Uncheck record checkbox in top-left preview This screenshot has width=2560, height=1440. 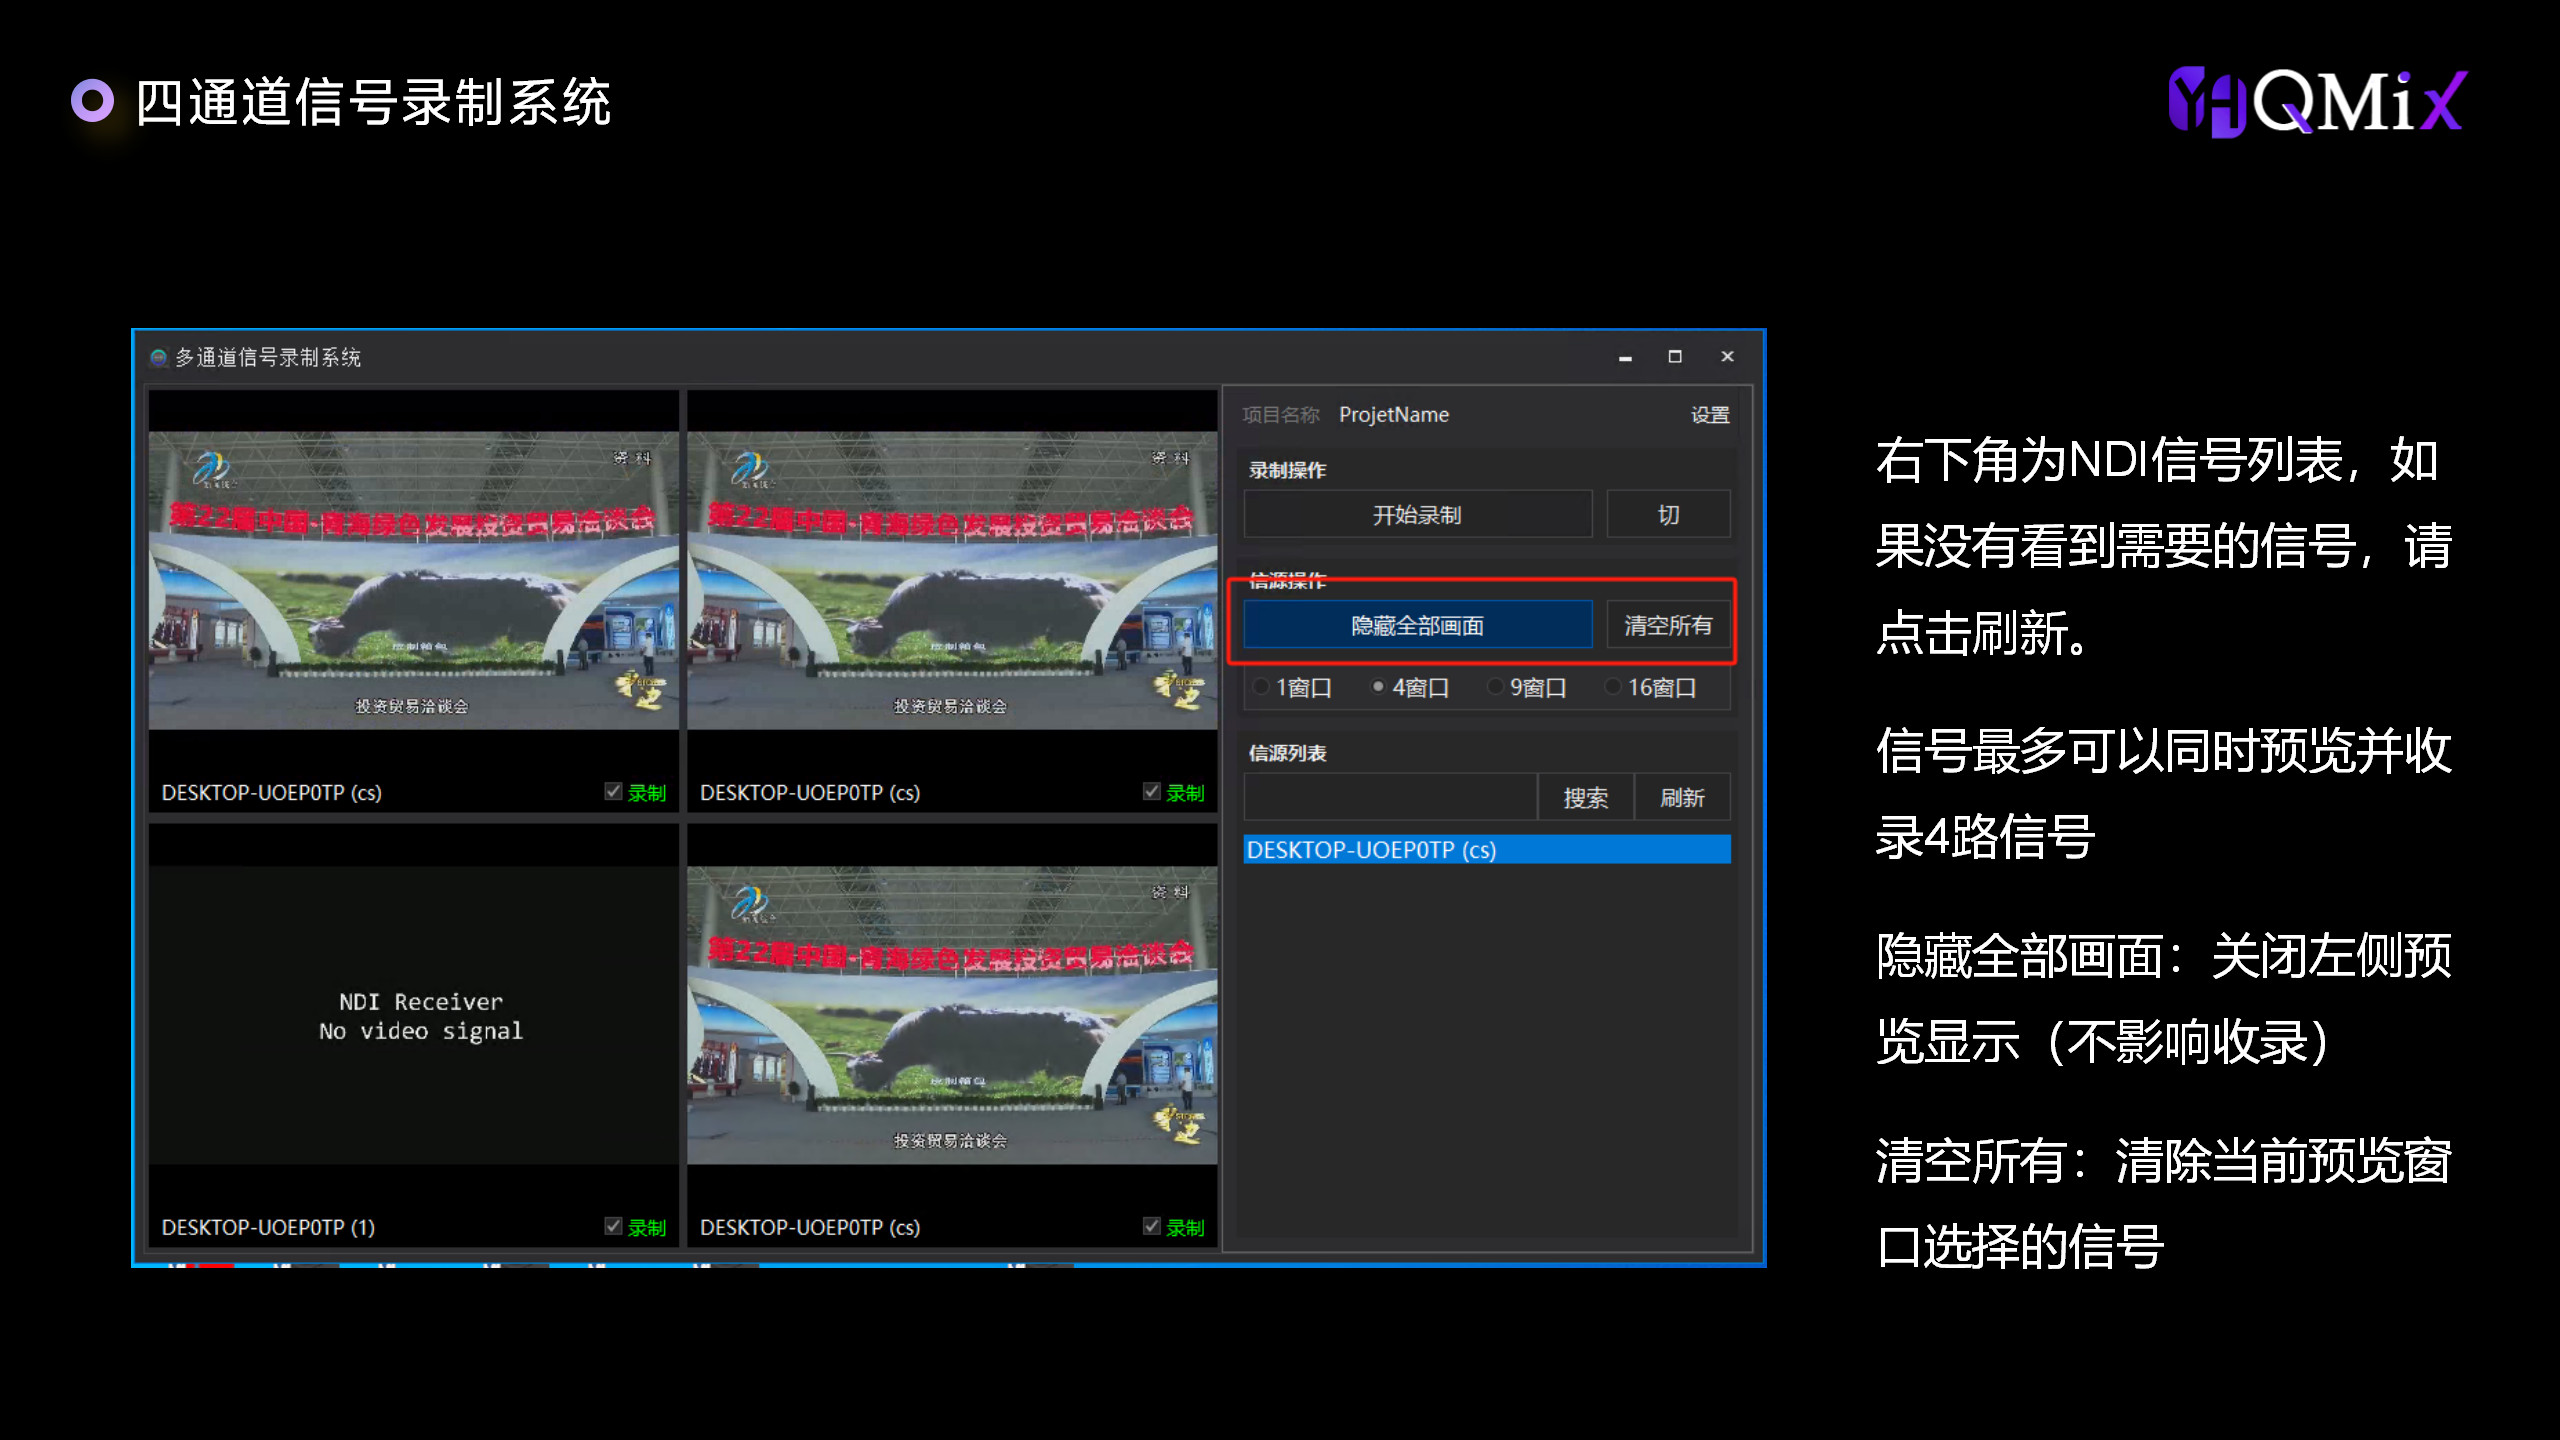(x=613, y=791)
